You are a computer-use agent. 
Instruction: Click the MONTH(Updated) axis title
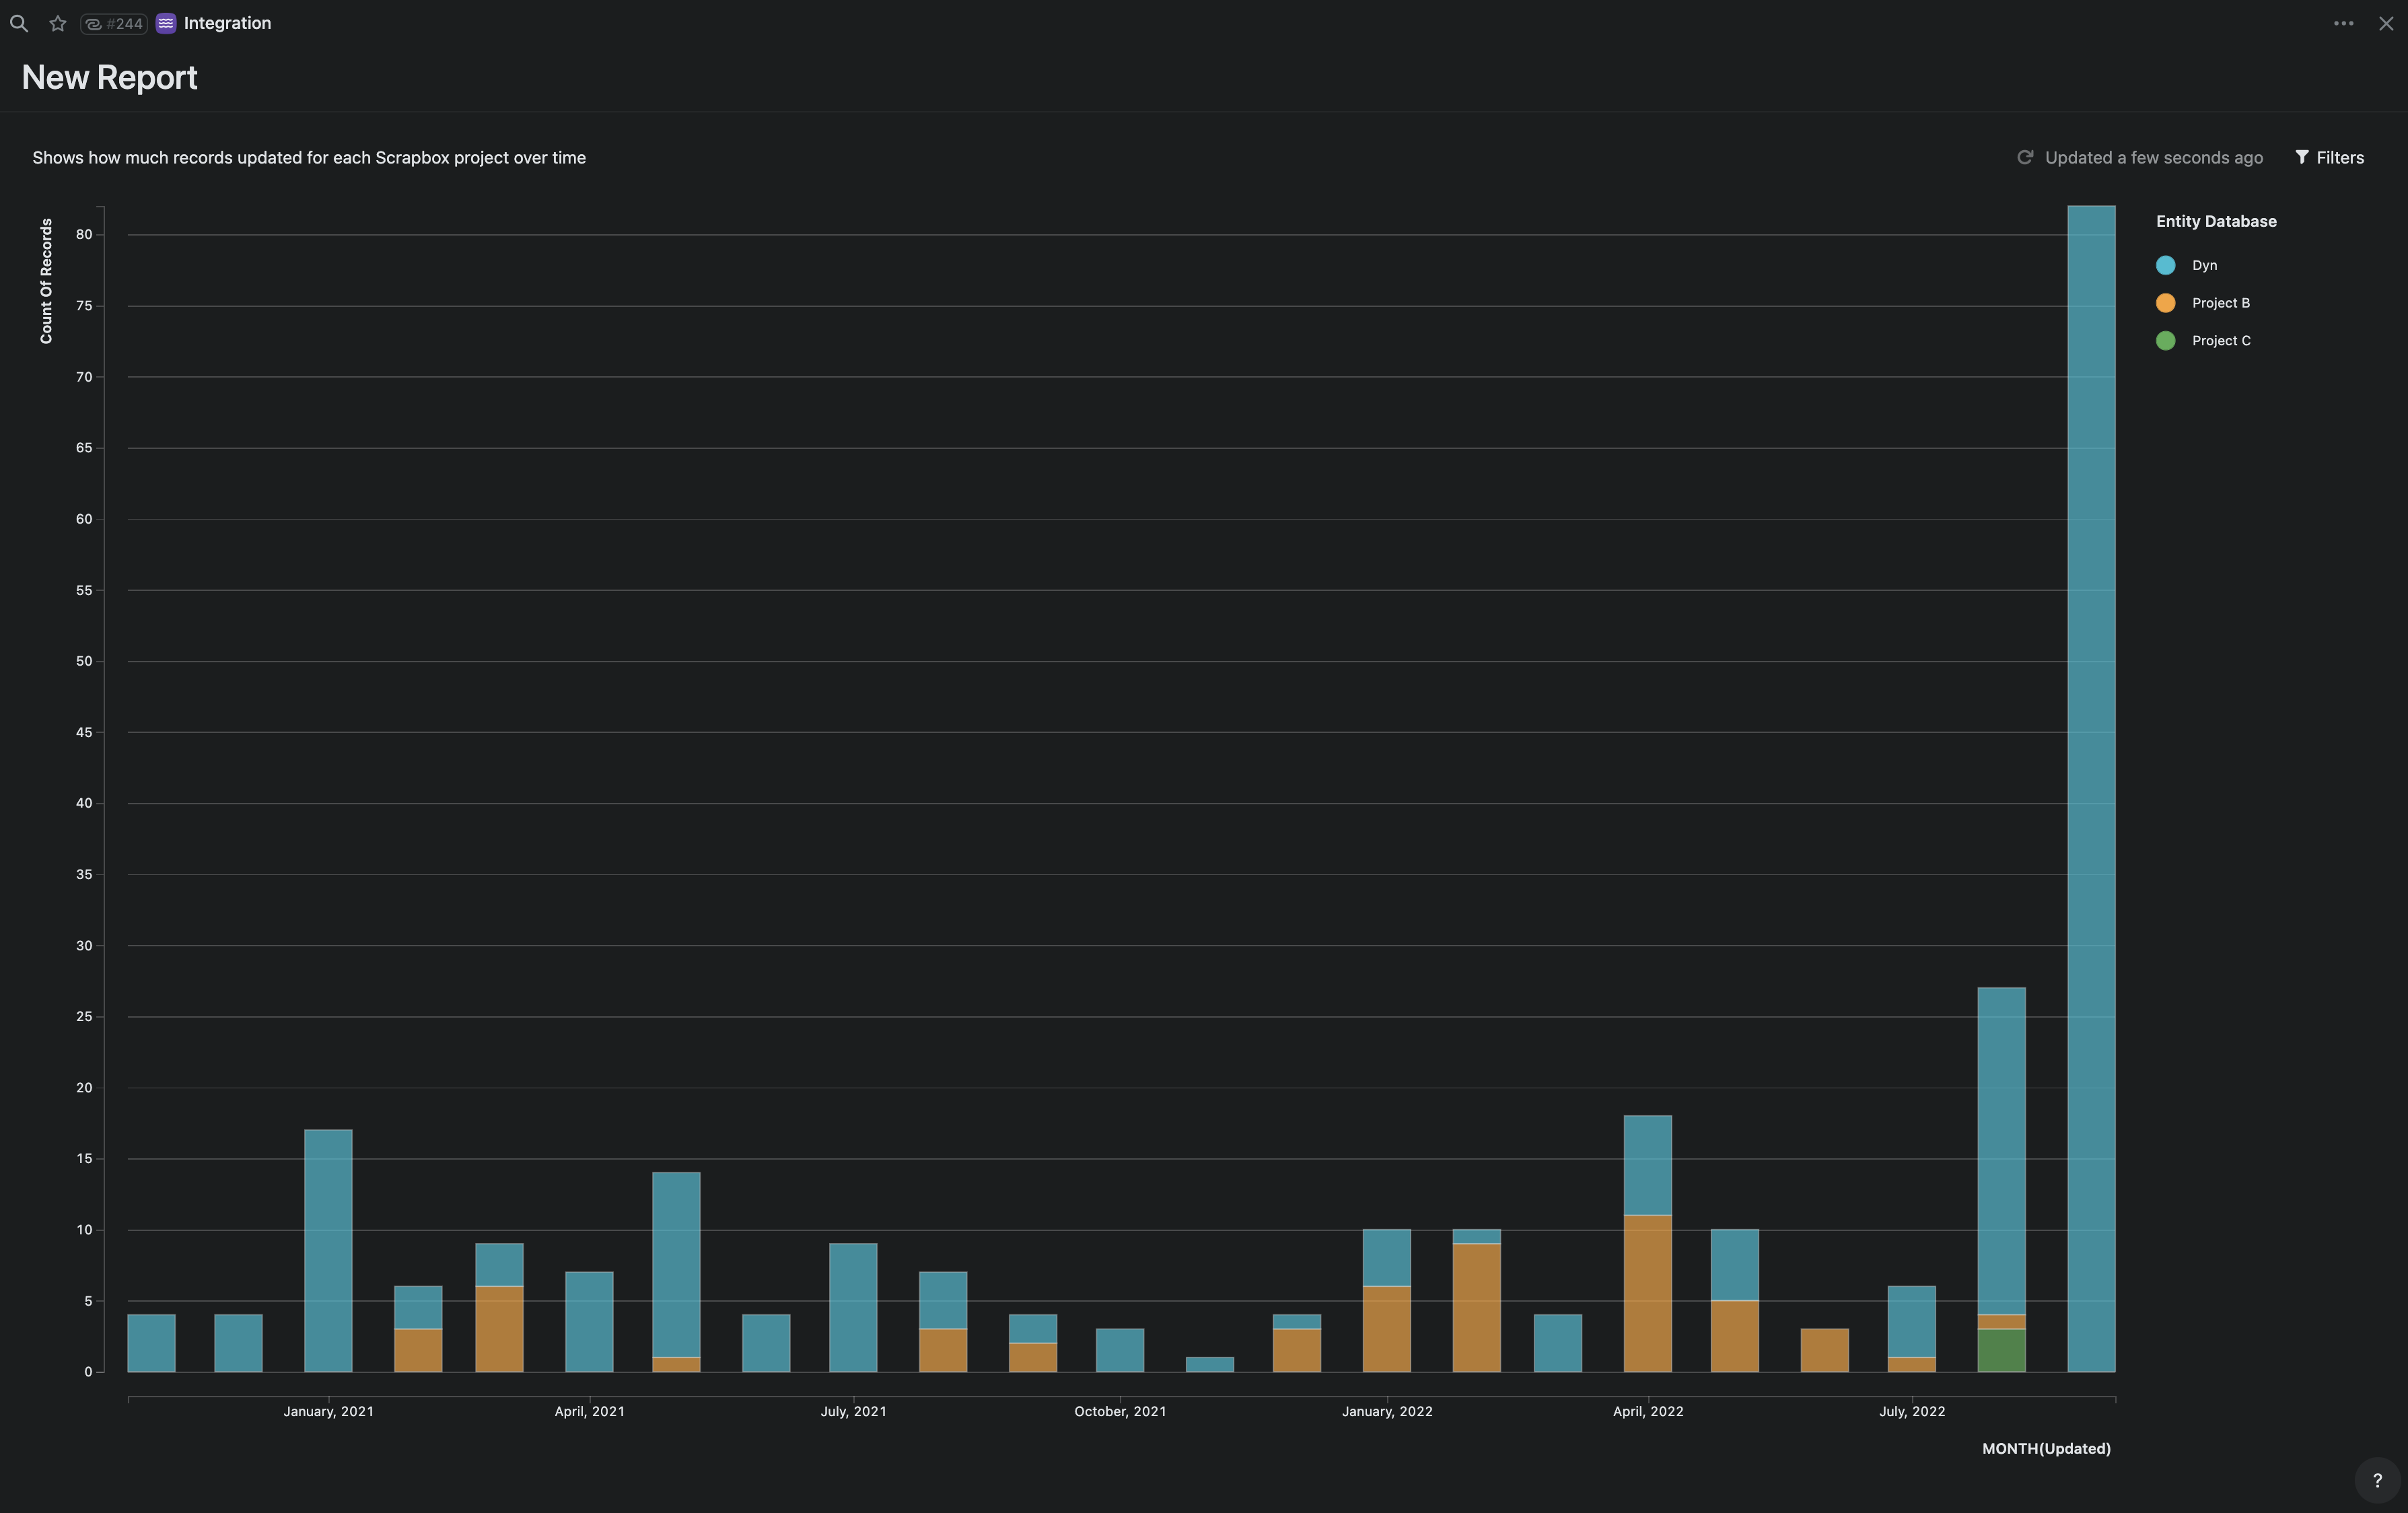point(2046,1448)
